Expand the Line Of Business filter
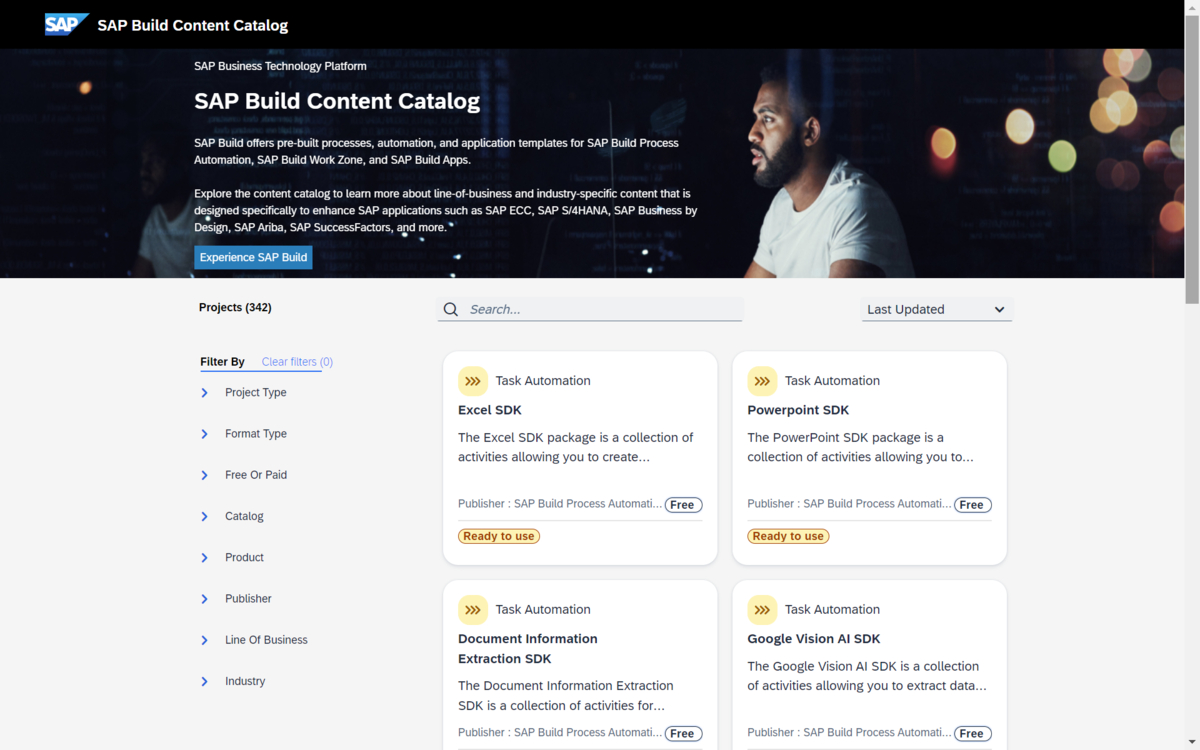The image size is (1200, 750). pos(205,640)
